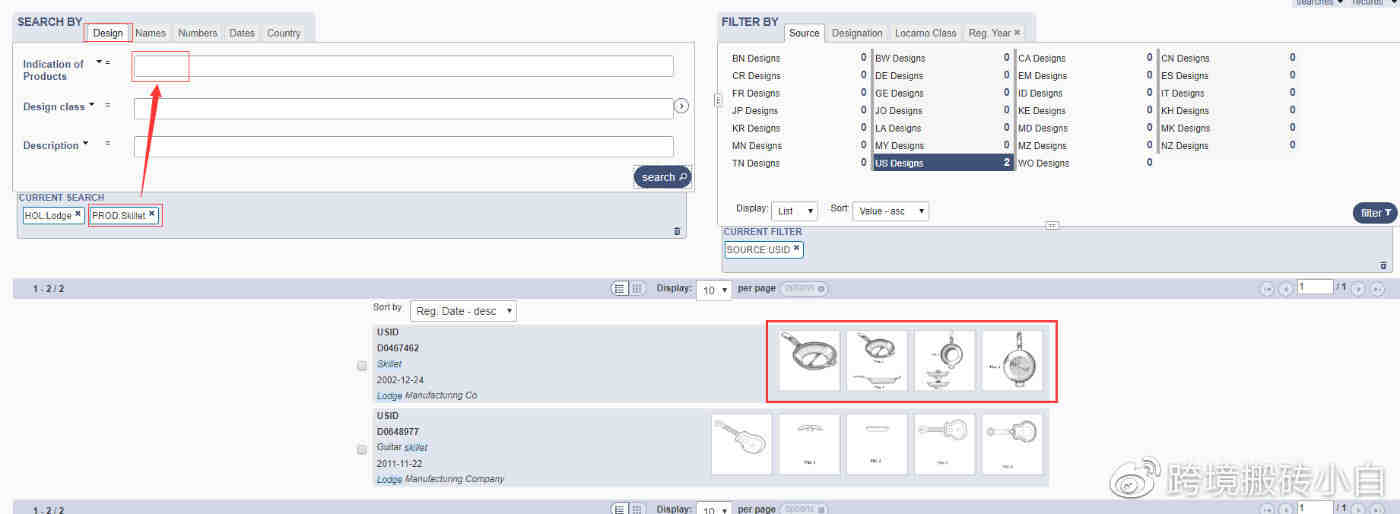Click the options button beside per page
Viewport: 1400px width, 514px height.
803,289
